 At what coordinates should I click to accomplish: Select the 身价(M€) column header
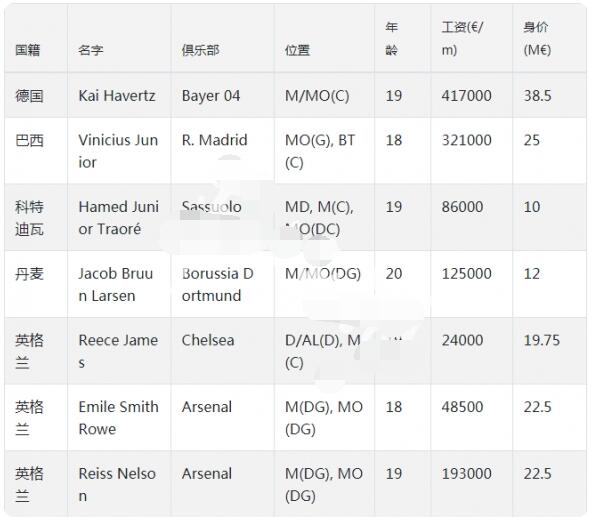[537, 39]
